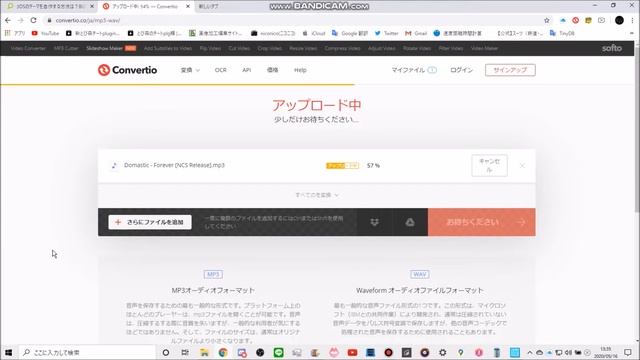Click the Convertio logo

point(127,70)
